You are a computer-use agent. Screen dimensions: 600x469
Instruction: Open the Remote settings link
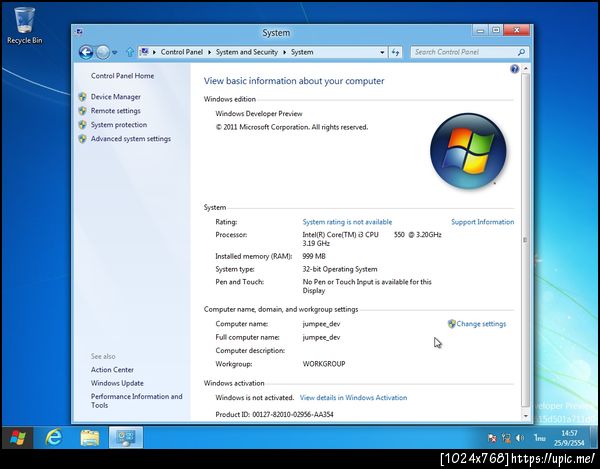click(116, 111)
